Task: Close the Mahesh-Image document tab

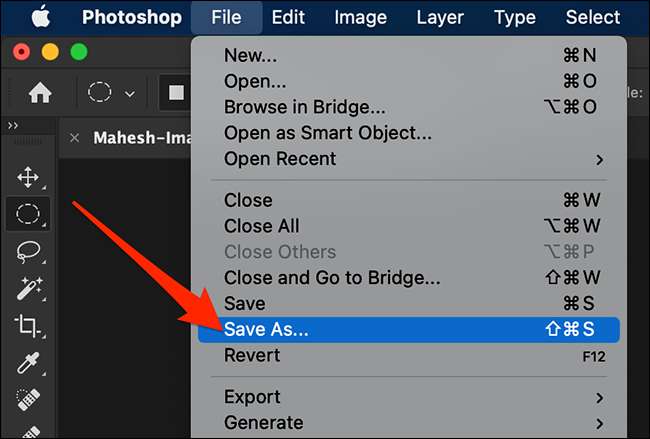Action: (x=75, y=138)
